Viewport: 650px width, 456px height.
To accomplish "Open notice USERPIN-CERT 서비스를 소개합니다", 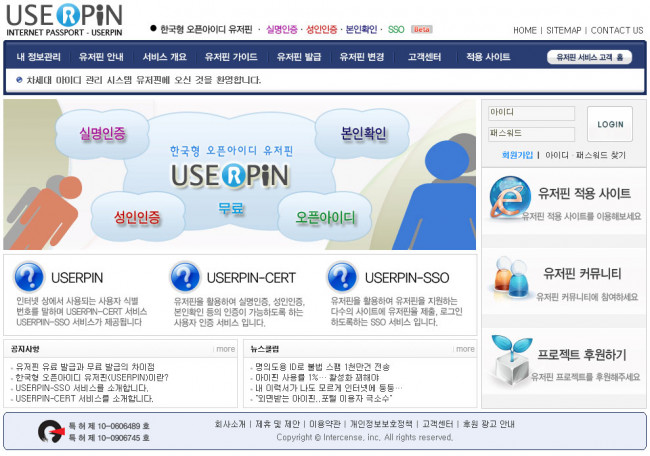I will [84, 399].
